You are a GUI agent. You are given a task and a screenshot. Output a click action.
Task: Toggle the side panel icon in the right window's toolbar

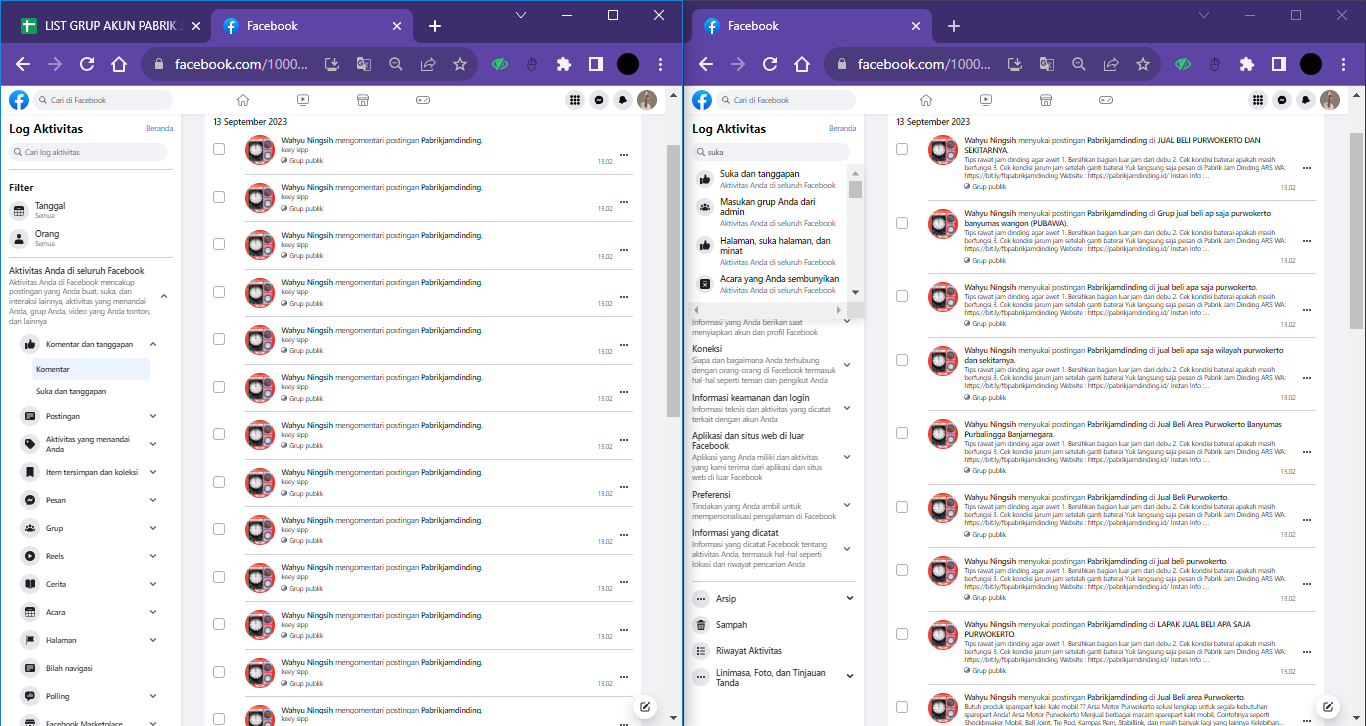(x=1278, y=64)
